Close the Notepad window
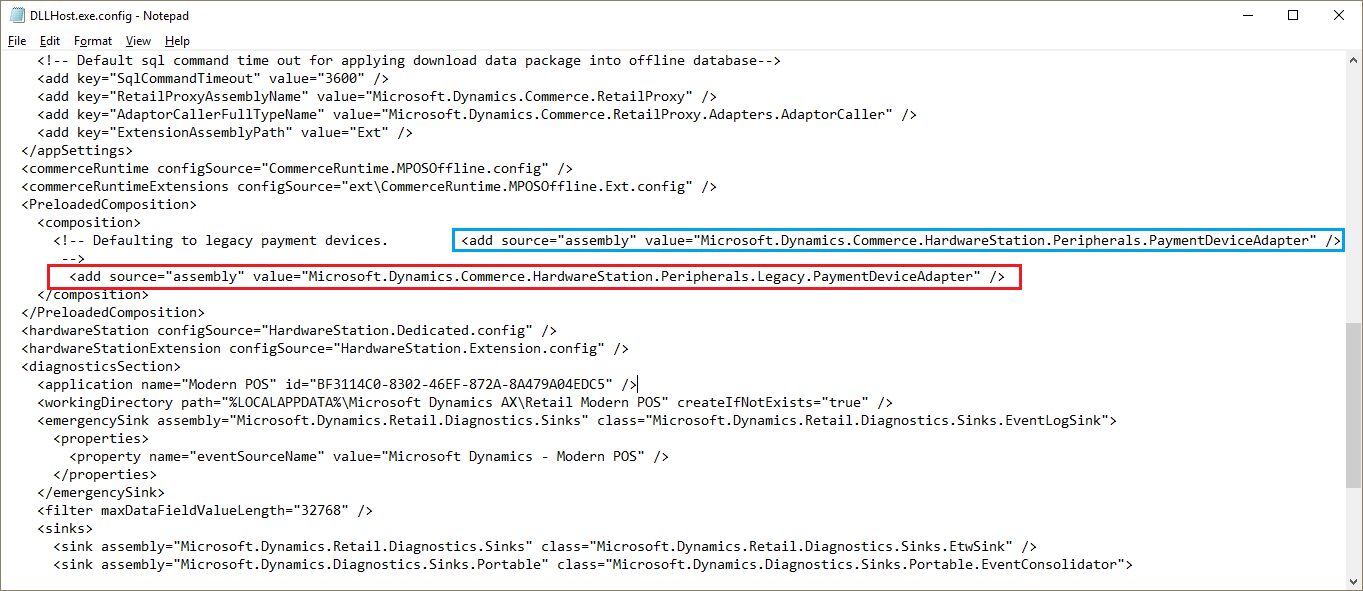The image size is (1363, 591). point(1339,15)
